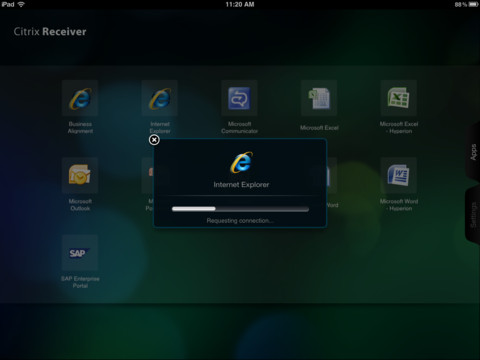The image size is (480, 360).
Task: Click the connection progress bar
Action: 240,209
